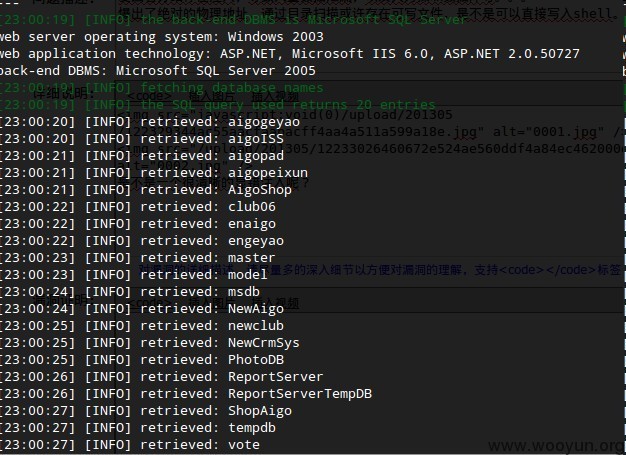Select database name AigoShop

click(x=260, y=190)
